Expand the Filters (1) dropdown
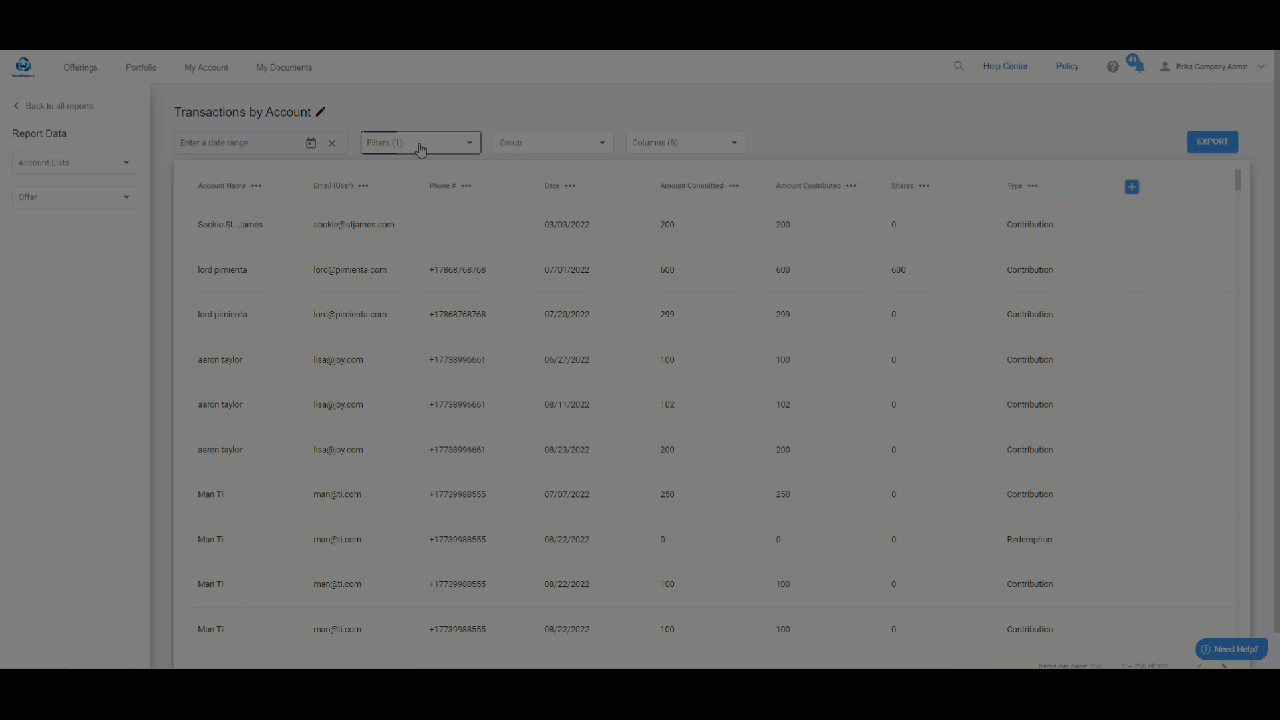The image size is (1280, 720). click(x=420, y=143)
